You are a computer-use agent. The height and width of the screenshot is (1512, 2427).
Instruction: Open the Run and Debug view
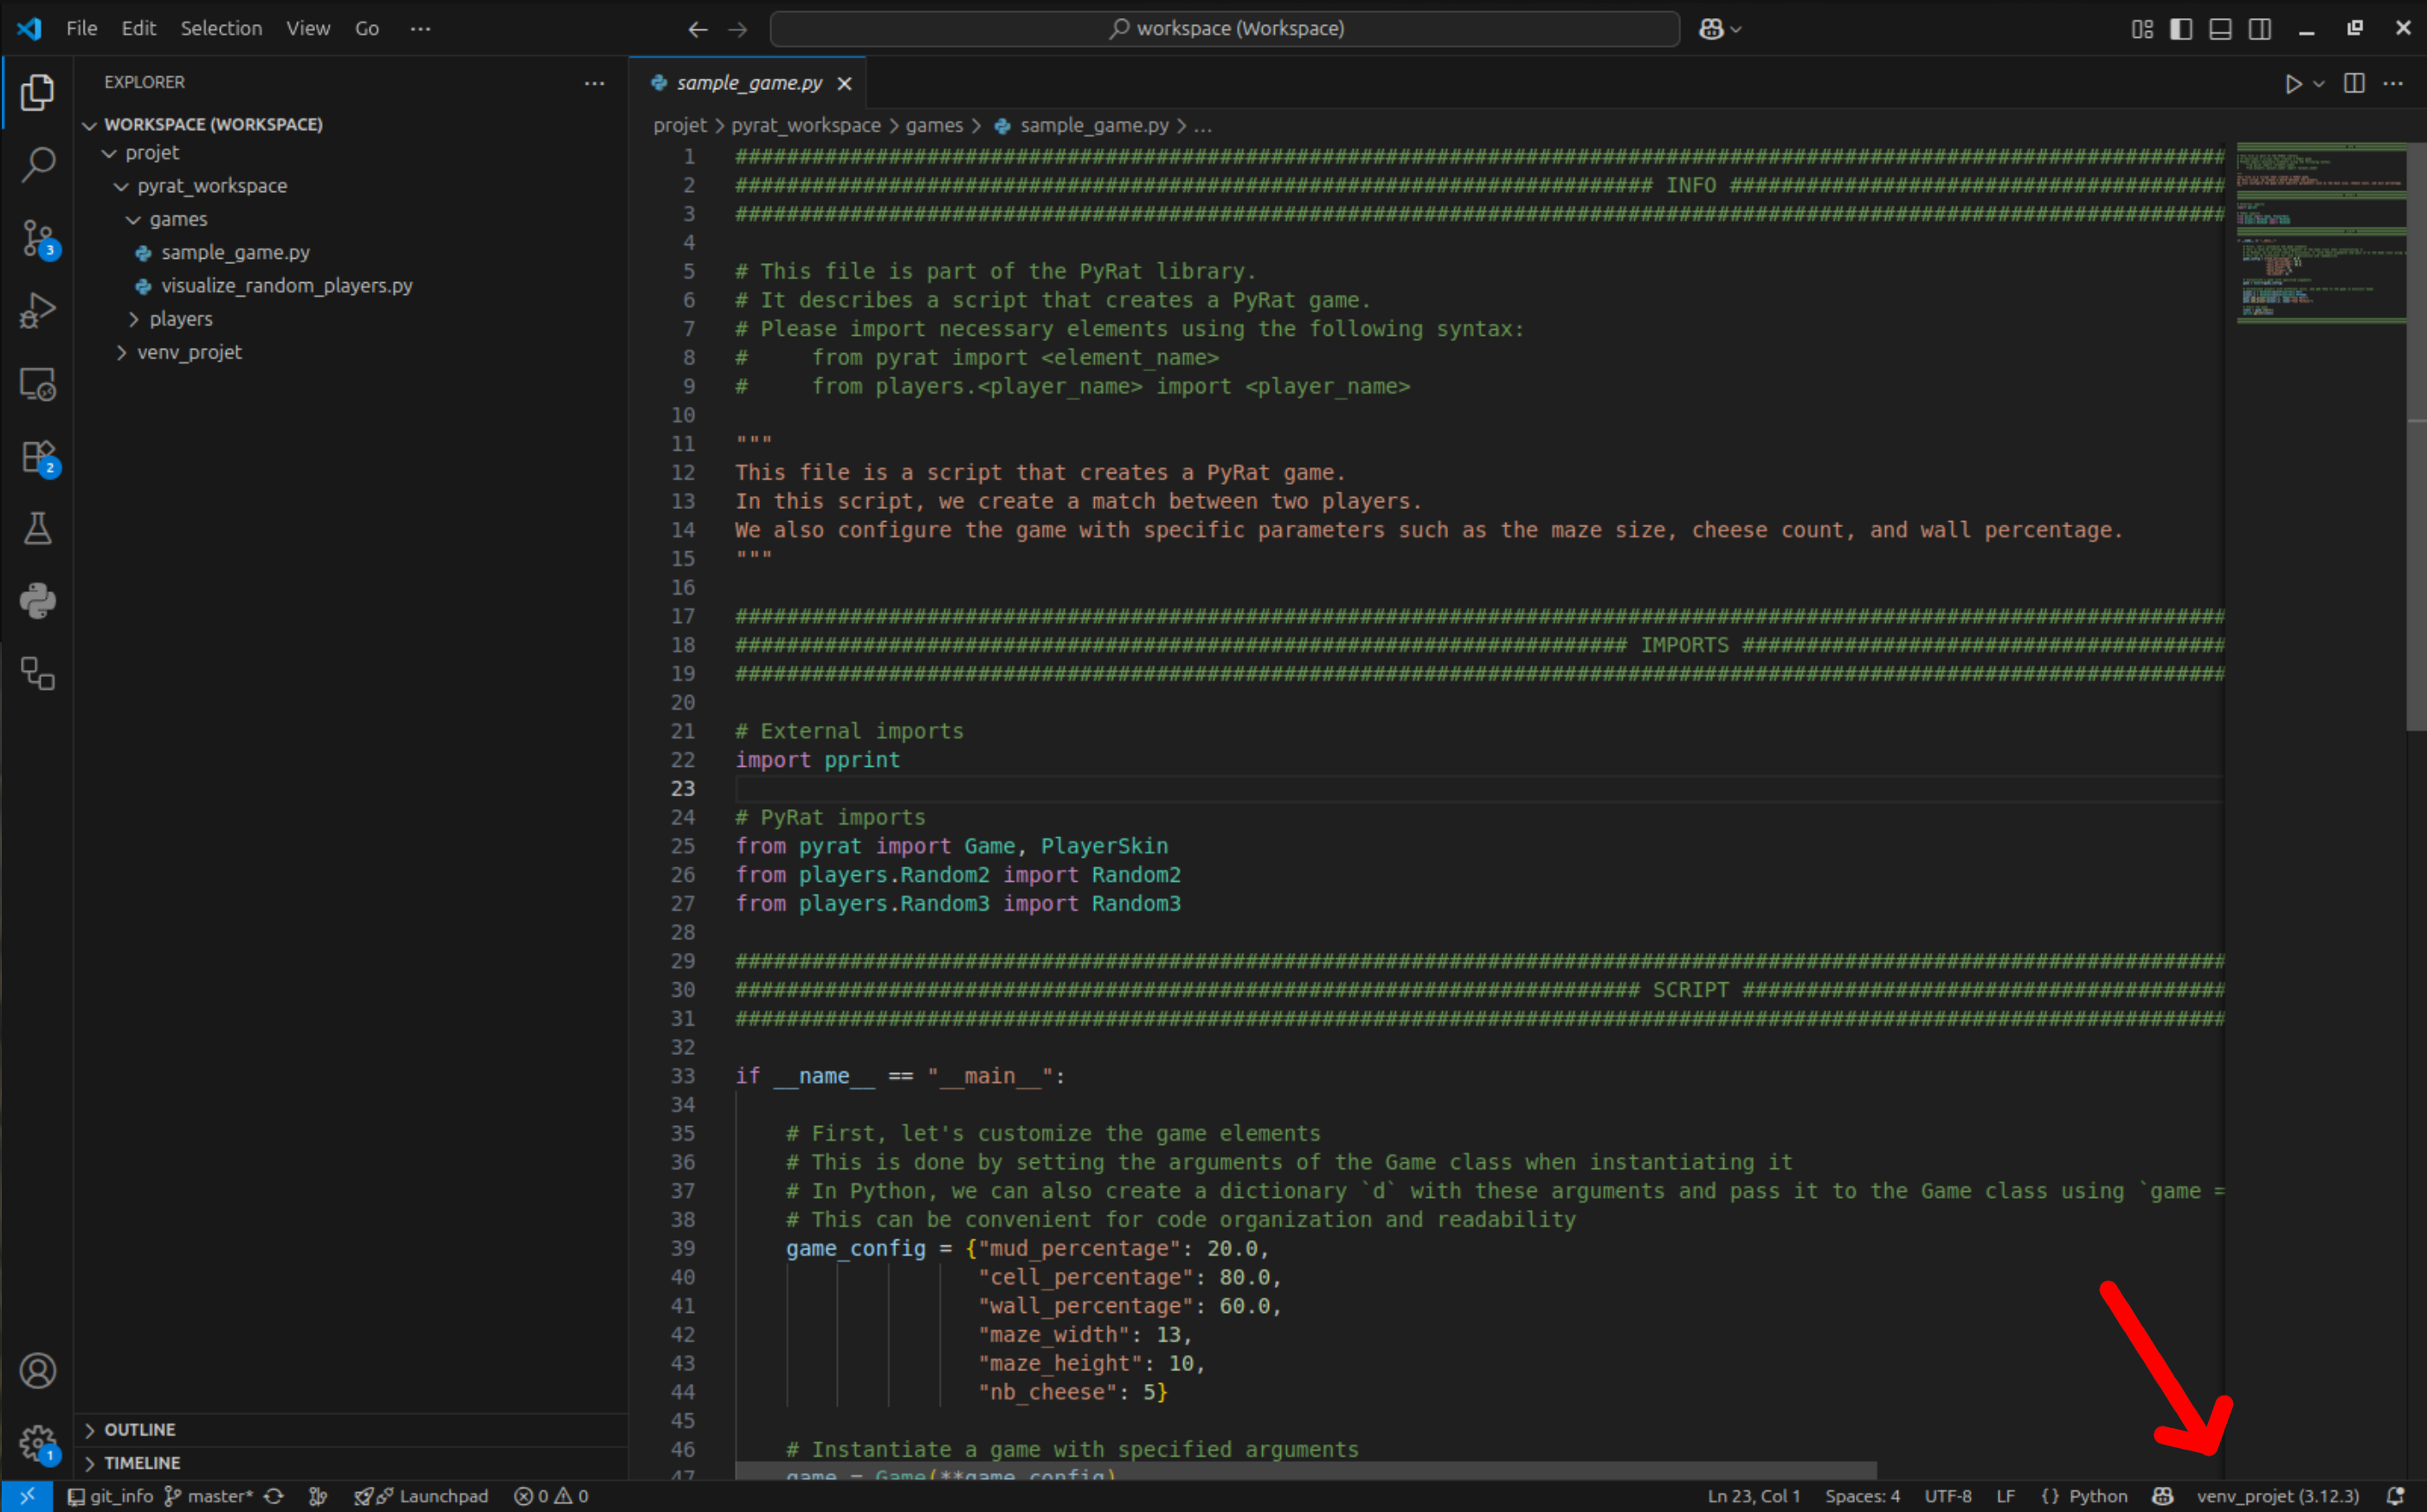click(x=37, y=311)
